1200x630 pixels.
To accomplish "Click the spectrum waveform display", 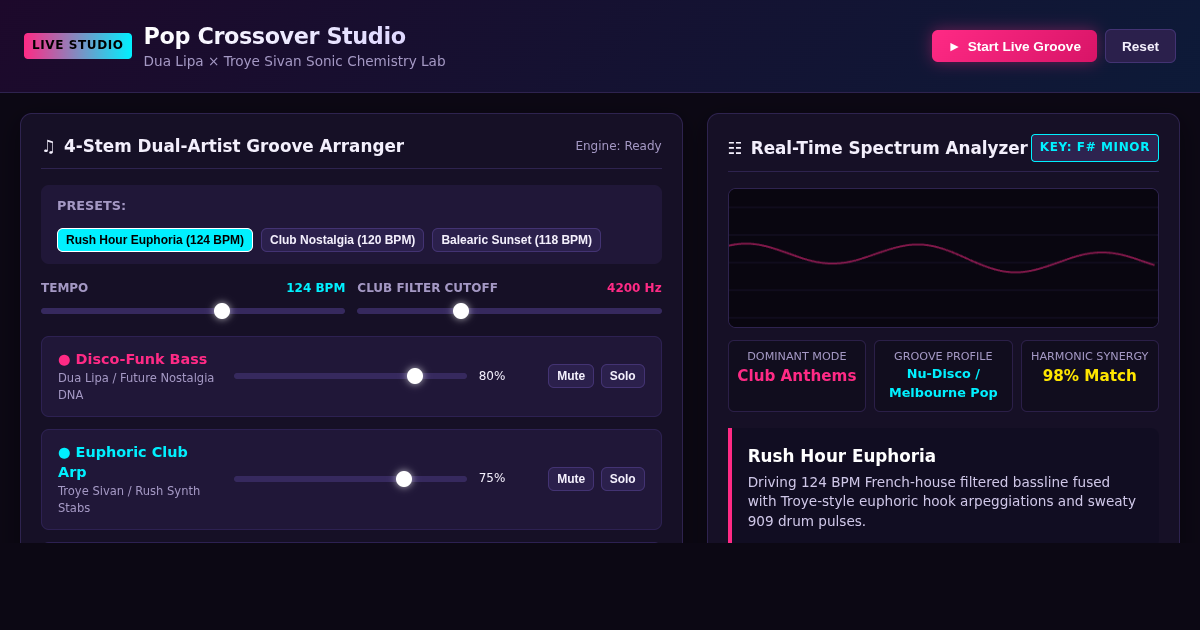I will [943, 258].
